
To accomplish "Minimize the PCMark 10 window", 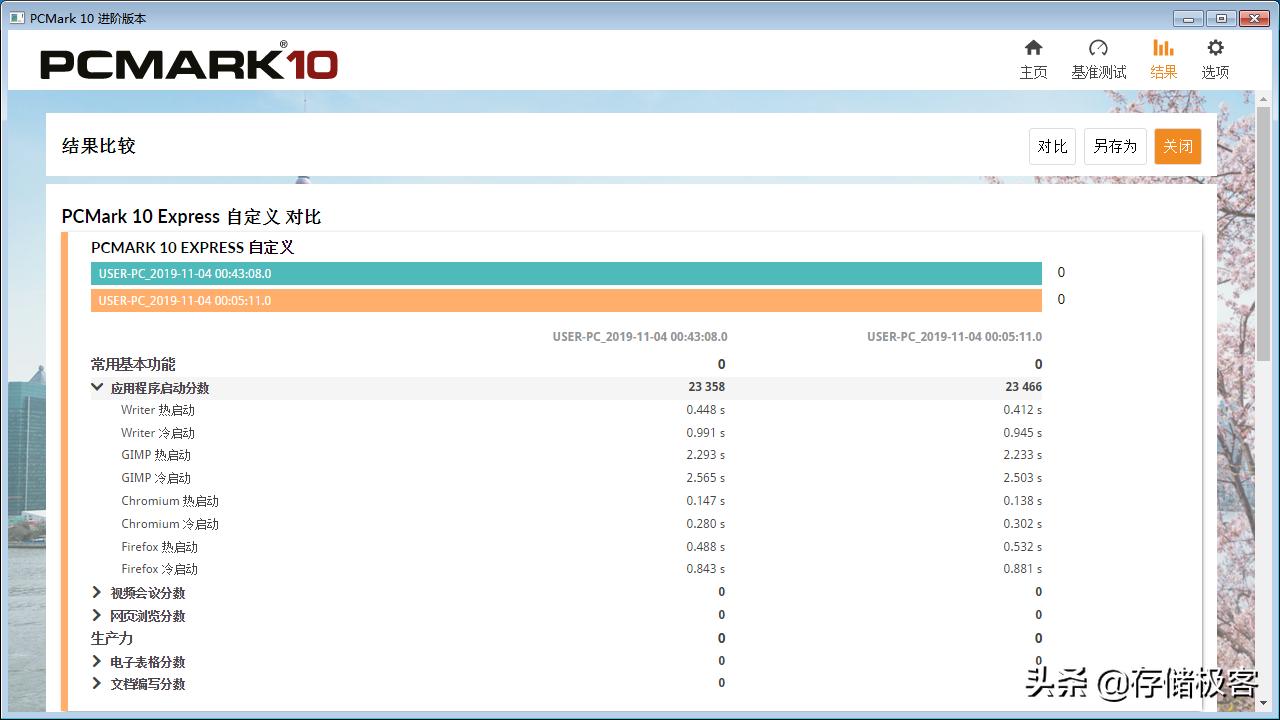I will [x=1188, y=18].
